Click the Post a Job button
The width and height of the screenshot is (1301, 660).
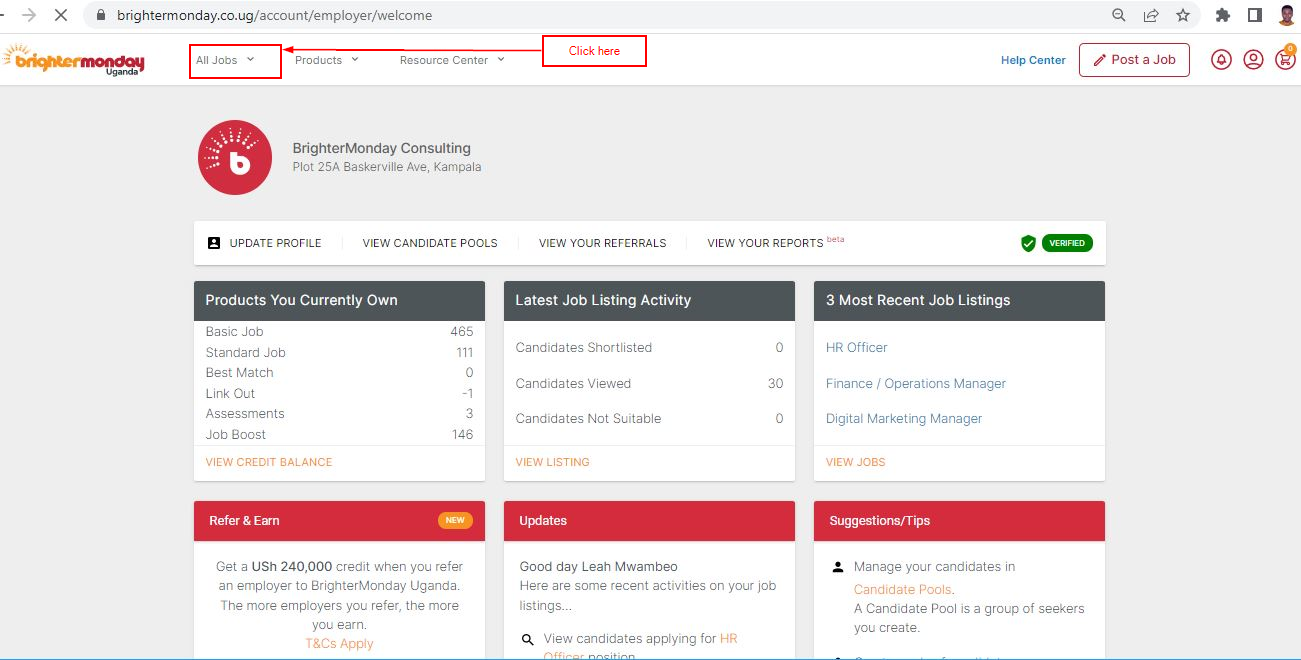1134,60
